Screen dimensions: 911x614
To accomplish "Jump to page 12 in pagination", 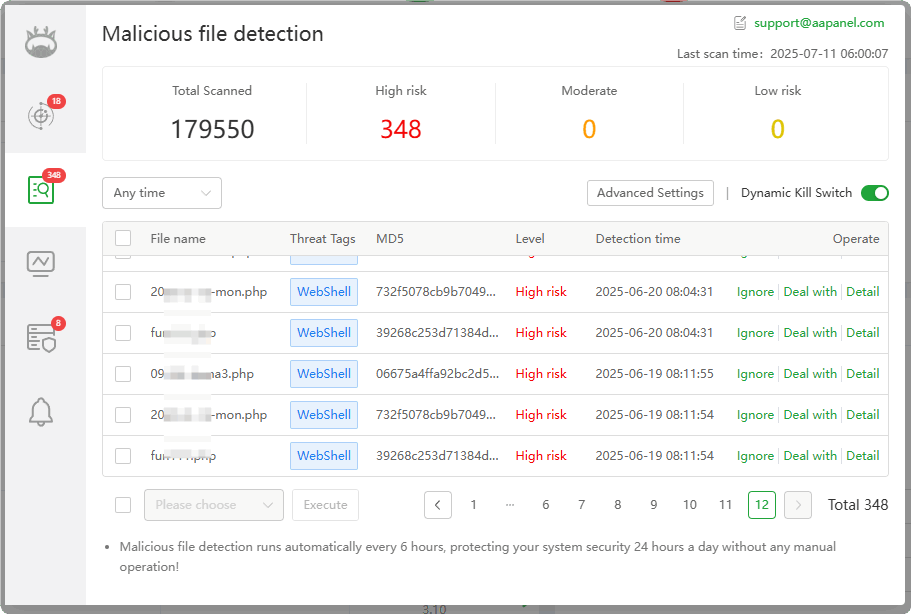I will coord(761,504).
